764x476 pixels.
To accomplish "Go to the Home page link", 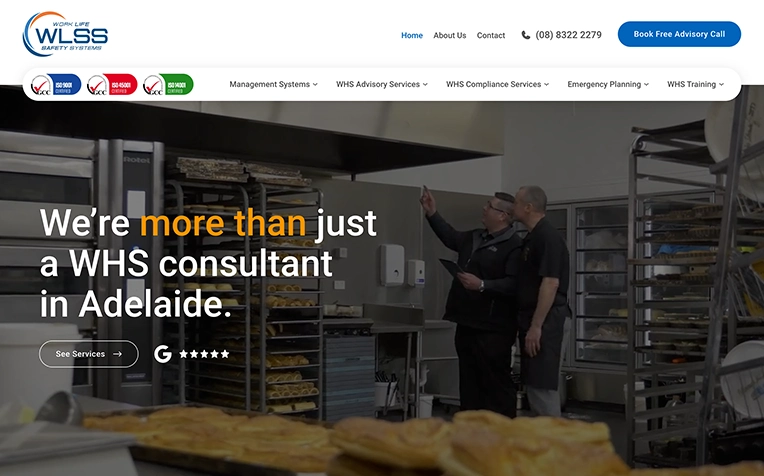I will click(412, 35).
